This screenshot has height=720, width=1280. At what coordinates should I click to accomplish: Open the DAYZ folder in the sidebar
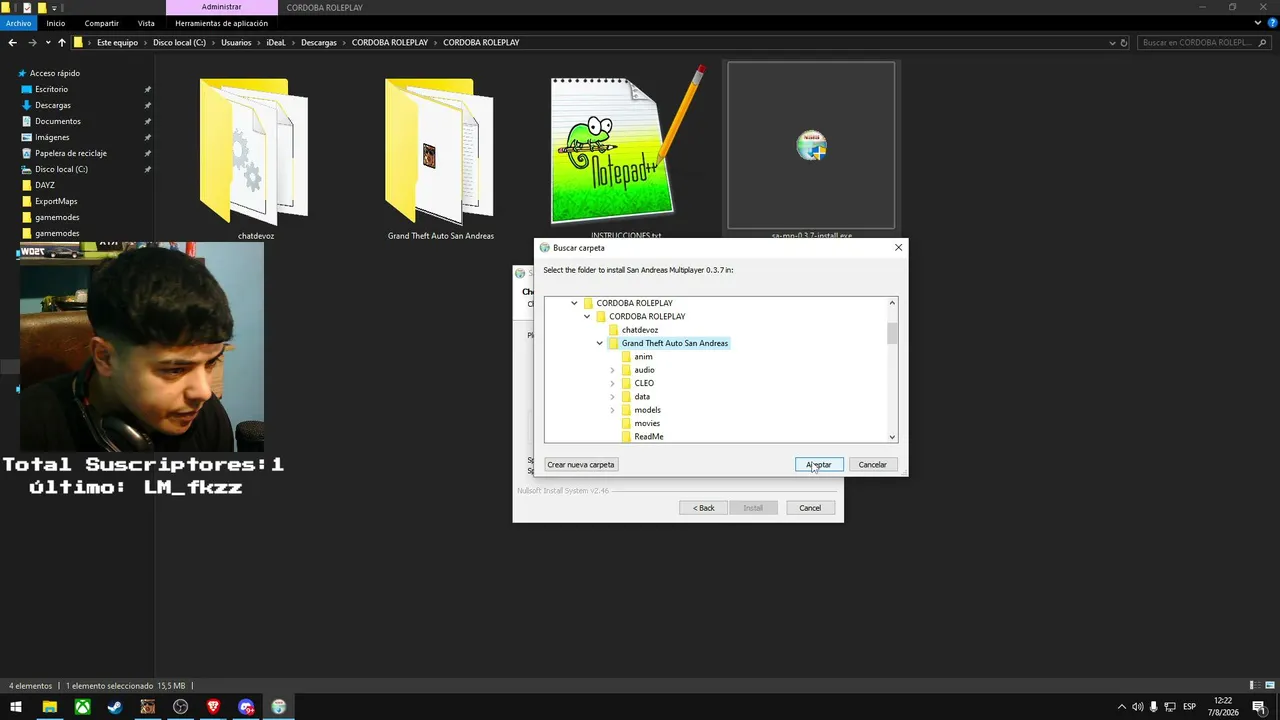tap(45, 185)
